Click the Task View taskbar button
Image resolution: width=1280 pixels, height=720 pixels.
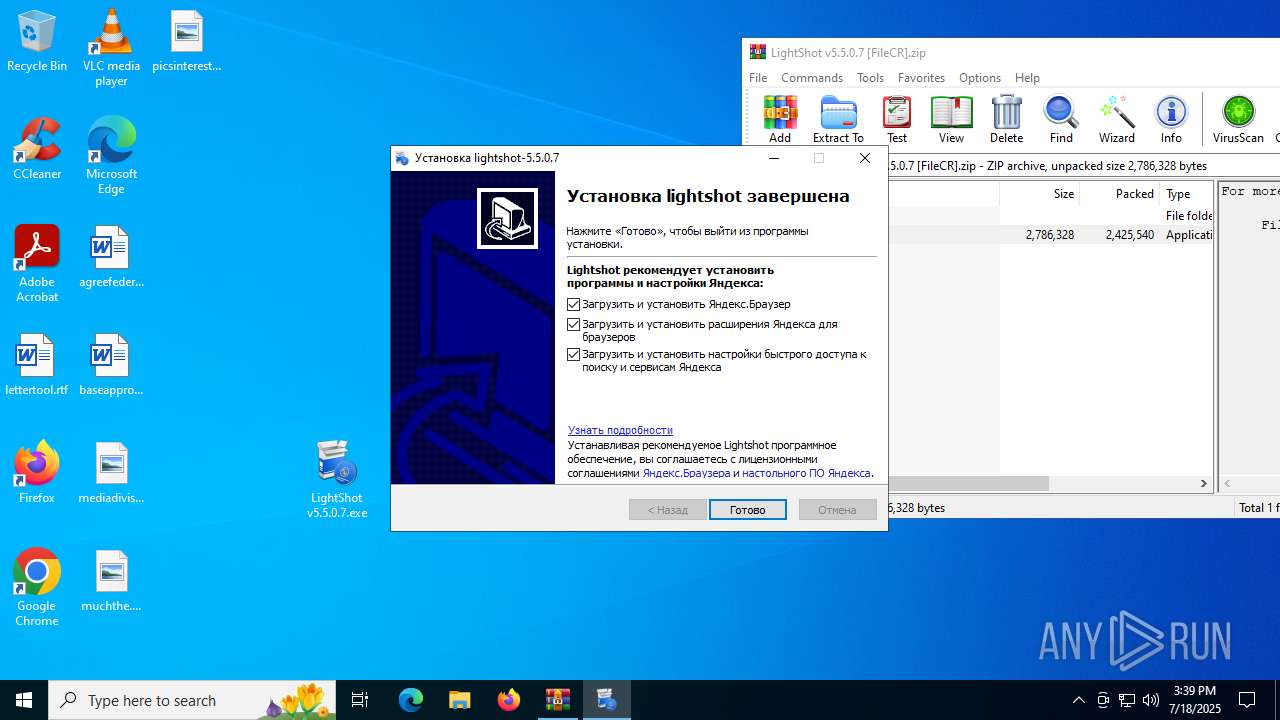360,700
